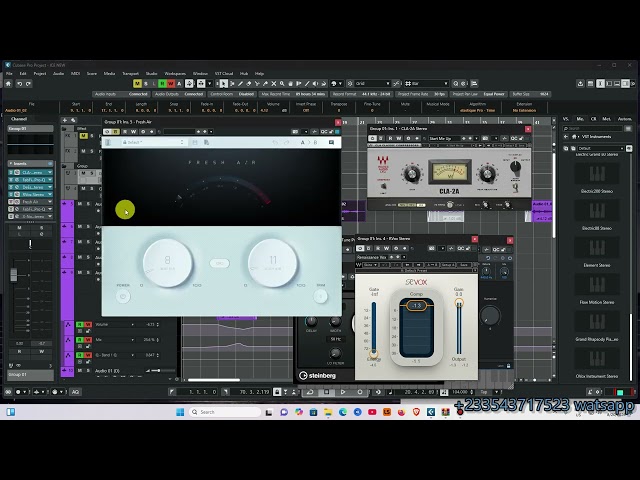Click the CLA-2A VU meter display
The image size is (640, 480).
(450, 172)
